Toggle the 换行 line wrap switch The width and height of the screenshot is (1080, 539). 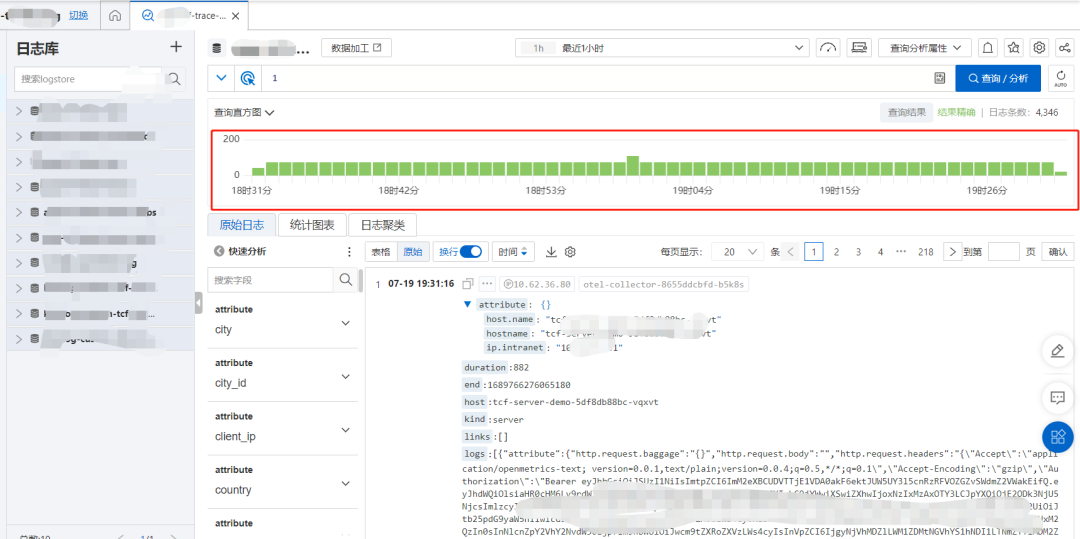(470, 252)
